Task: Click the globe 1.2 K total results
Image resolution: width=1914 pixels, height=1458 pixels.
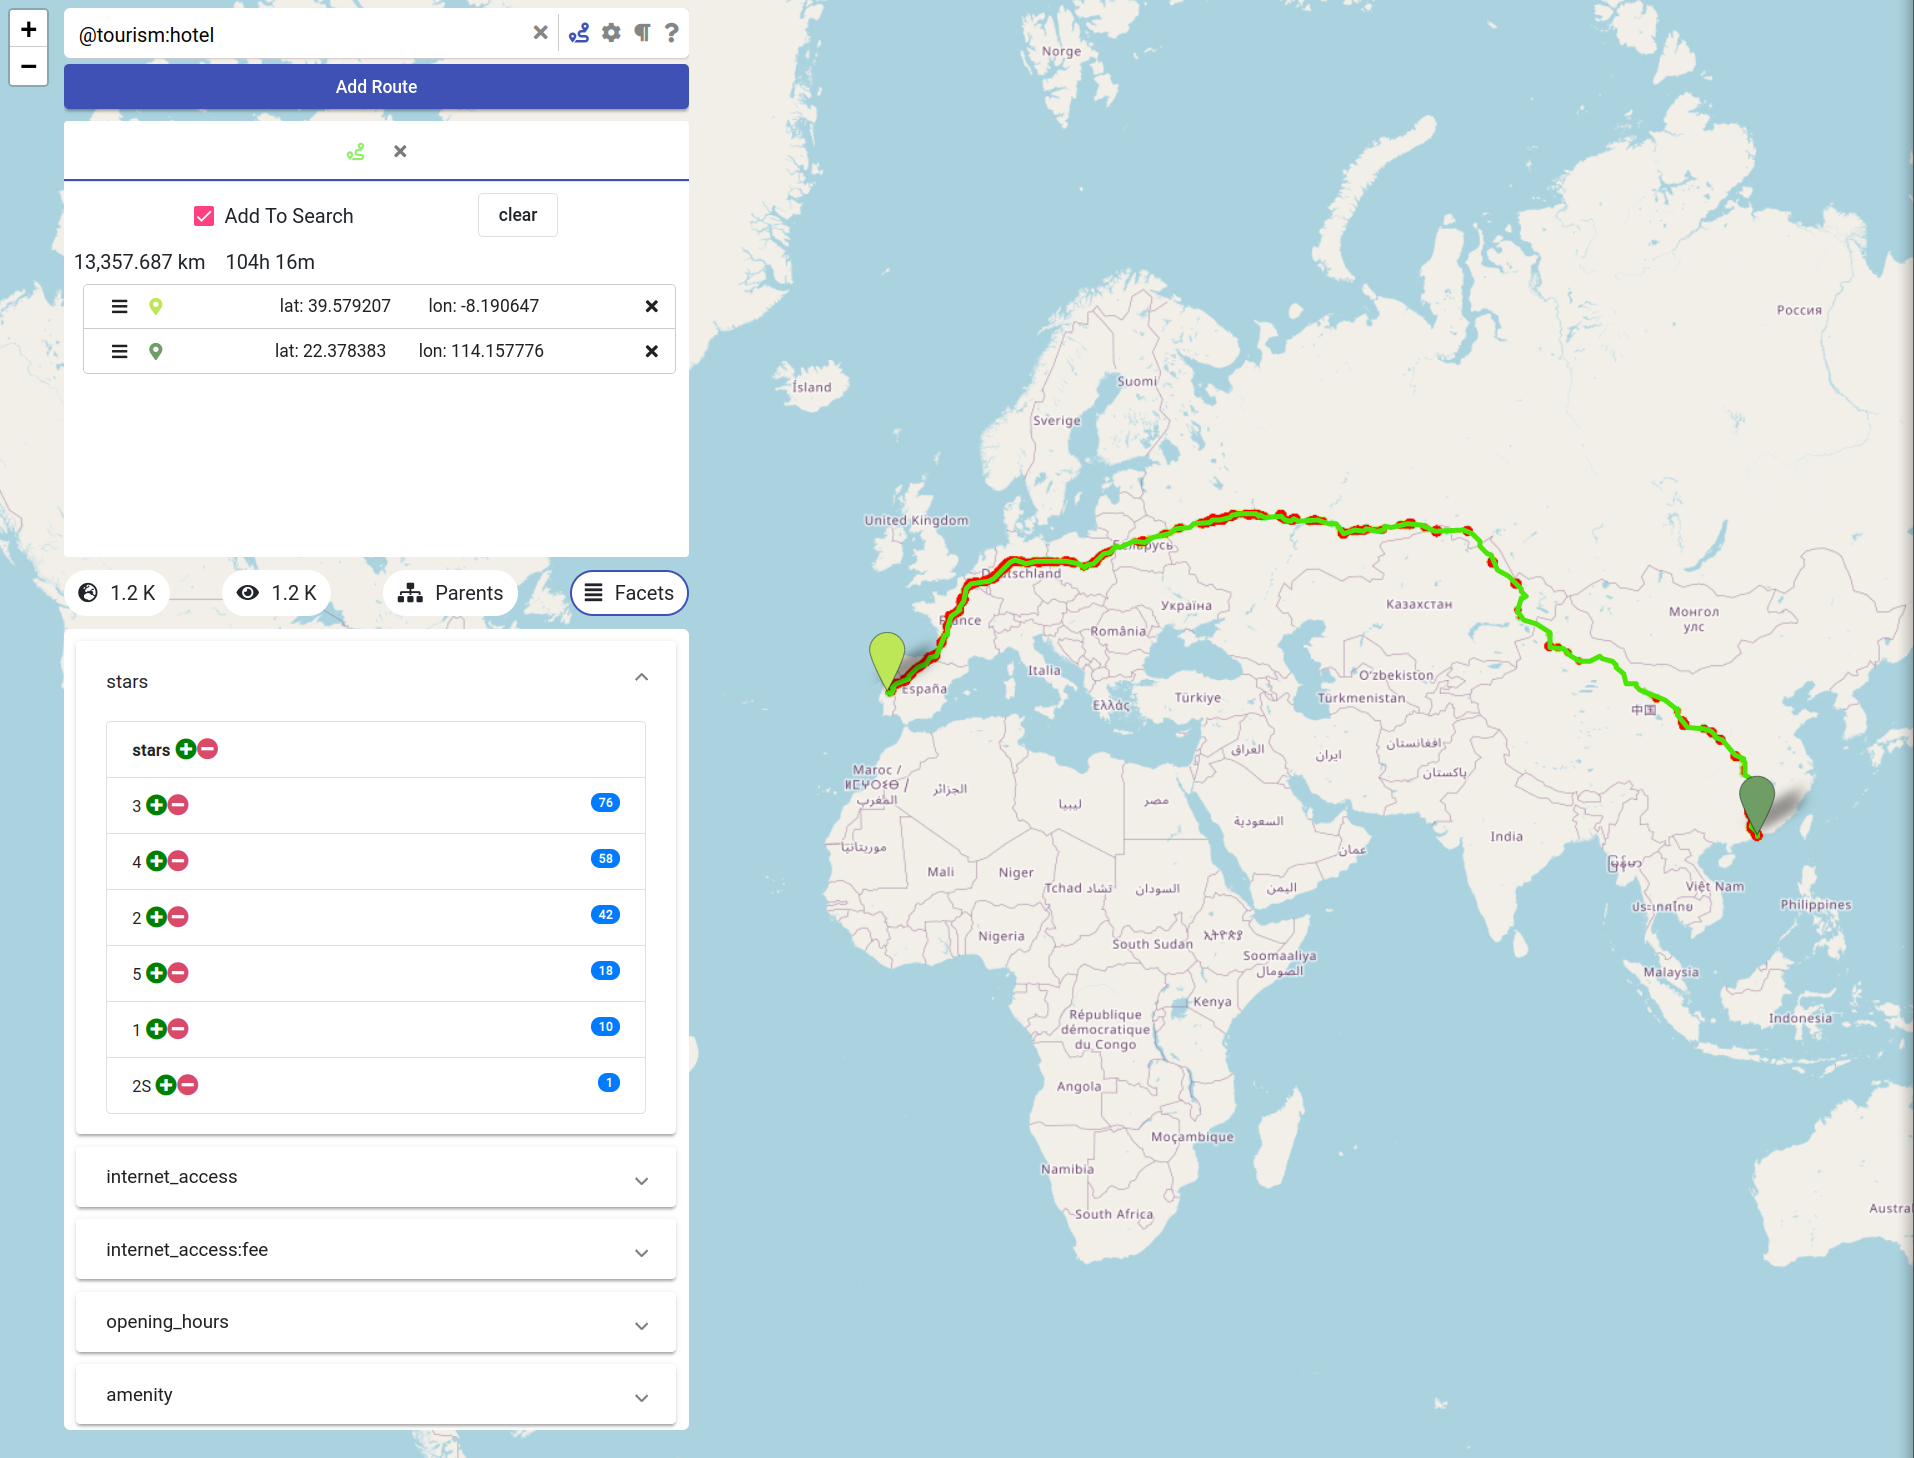Action: coord(117,593)
